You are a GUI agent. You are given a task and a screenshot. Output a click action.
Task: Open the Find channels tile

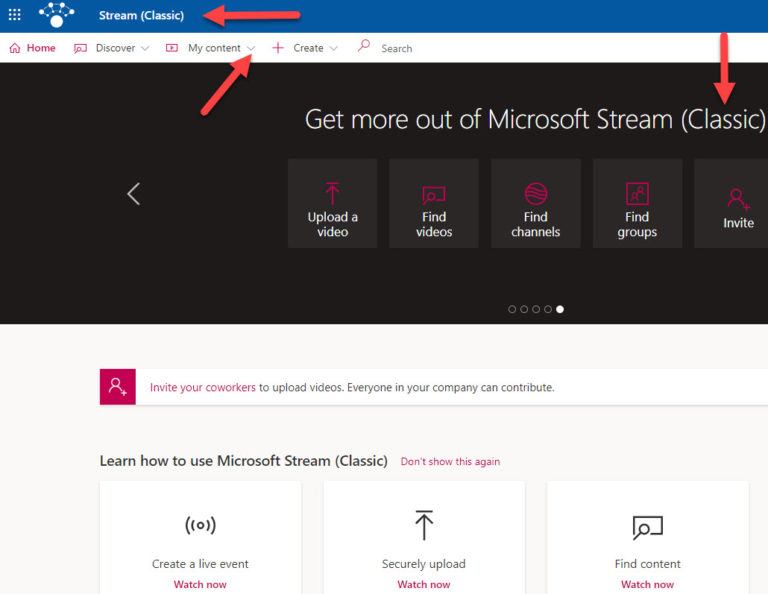coord(536,203)
